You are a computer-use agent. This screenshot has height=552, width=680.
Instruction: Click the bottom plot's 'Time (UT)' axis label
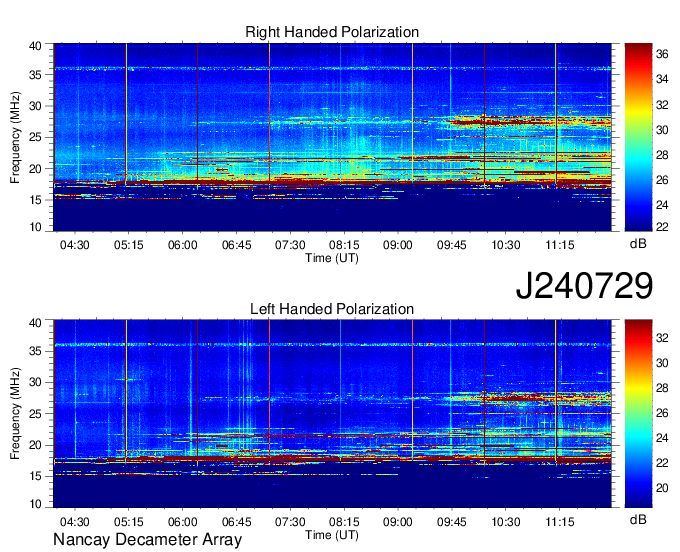(332, 535)
